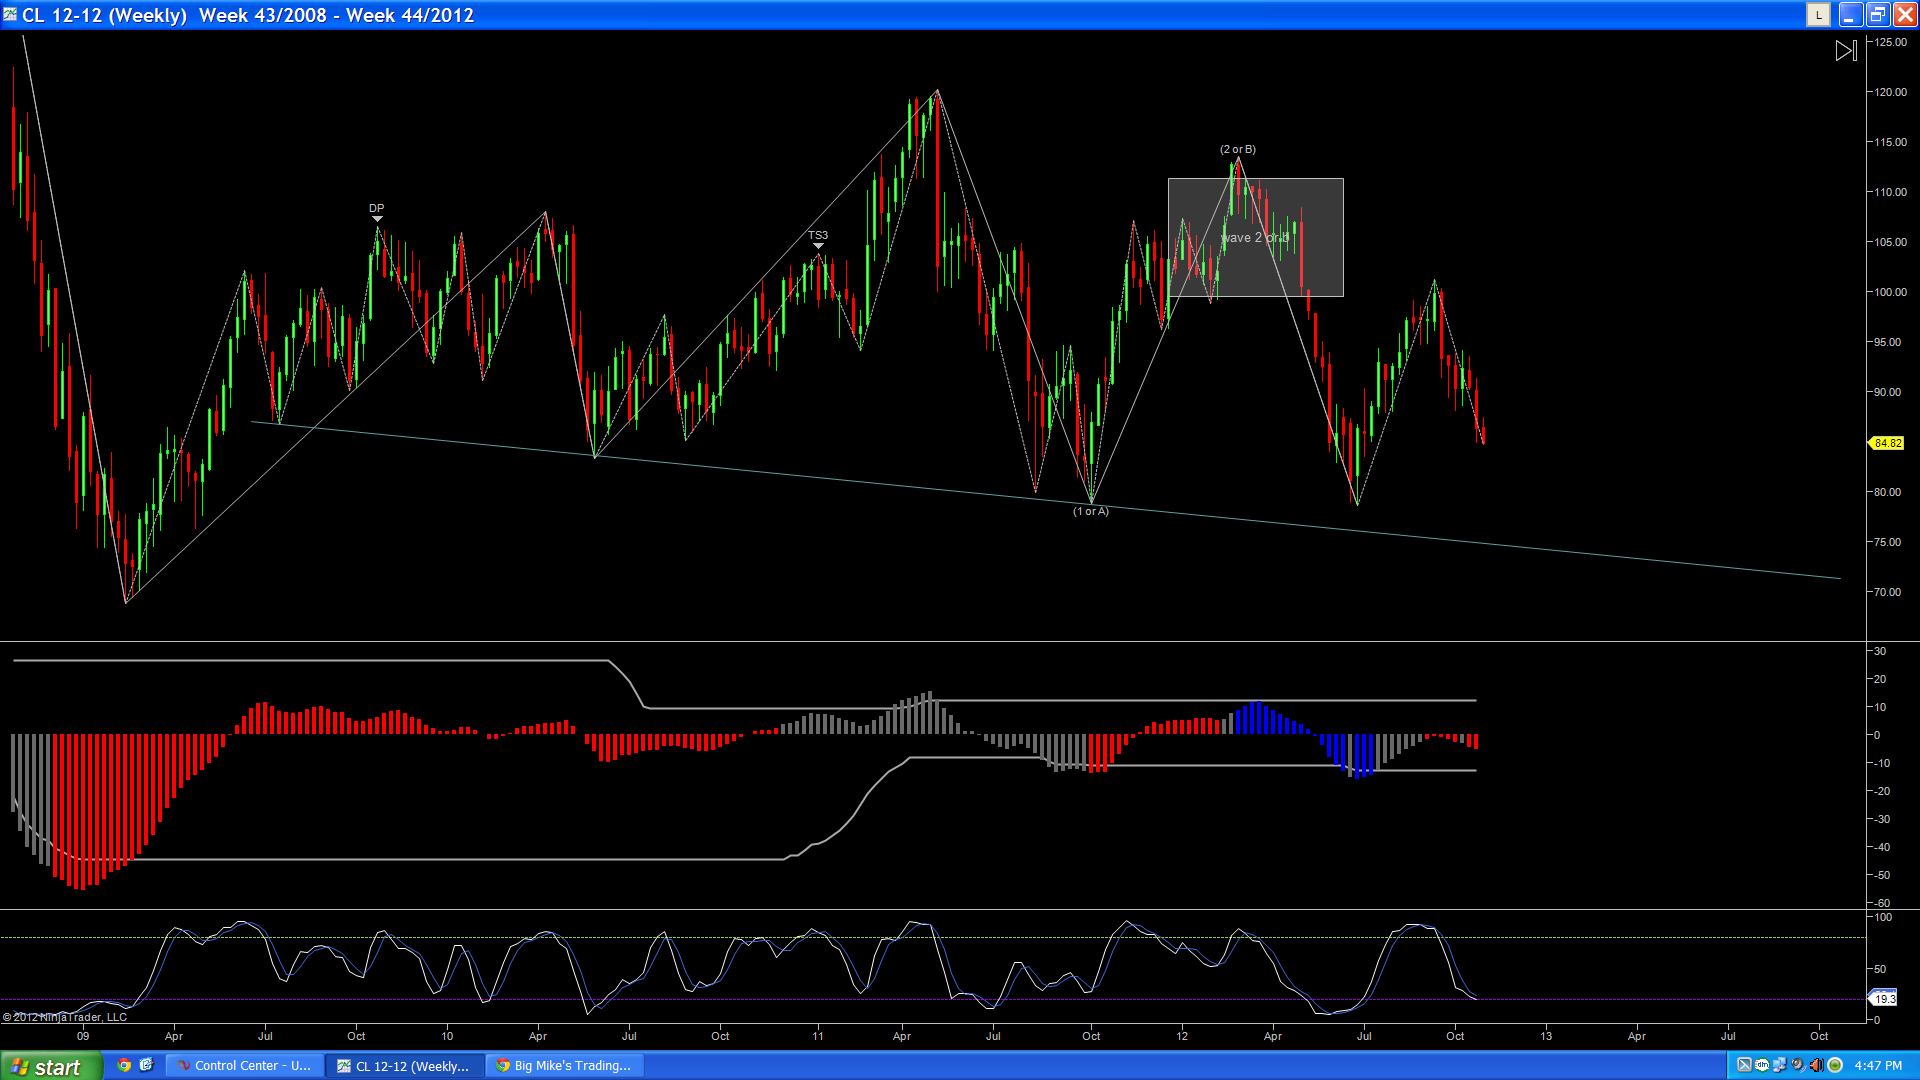Viewport: 1920px width, 1080px height.
Task: Click the green circle tray icon
Action: click(1835, 1065)
